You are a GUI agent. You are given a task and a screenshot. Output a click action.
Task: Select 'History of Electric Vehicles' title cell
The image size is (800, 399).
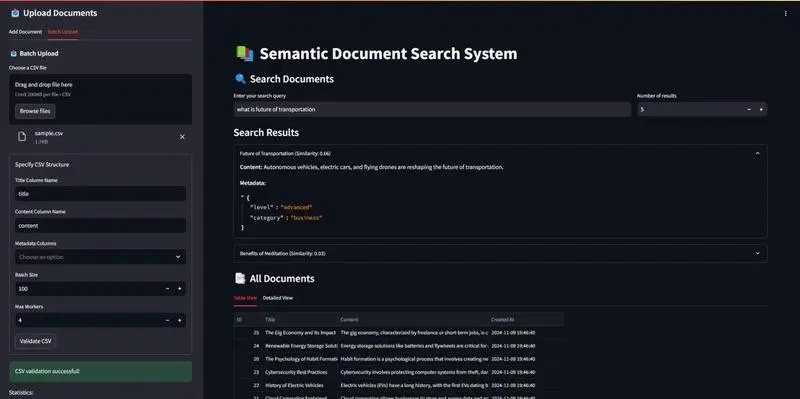(x=300, y=386)
